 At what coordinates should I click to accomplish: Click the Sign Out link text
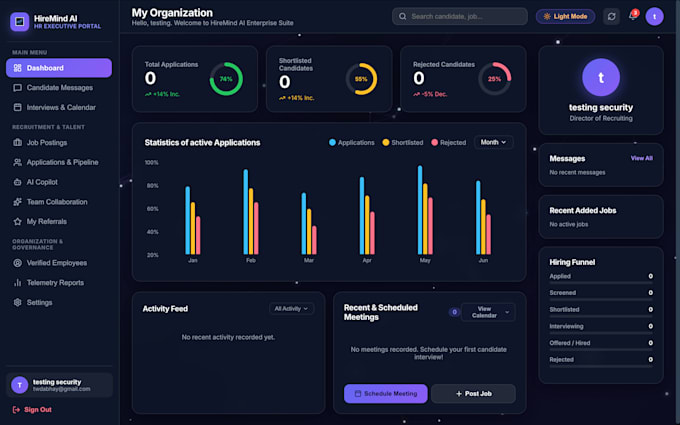click(38, 409)
